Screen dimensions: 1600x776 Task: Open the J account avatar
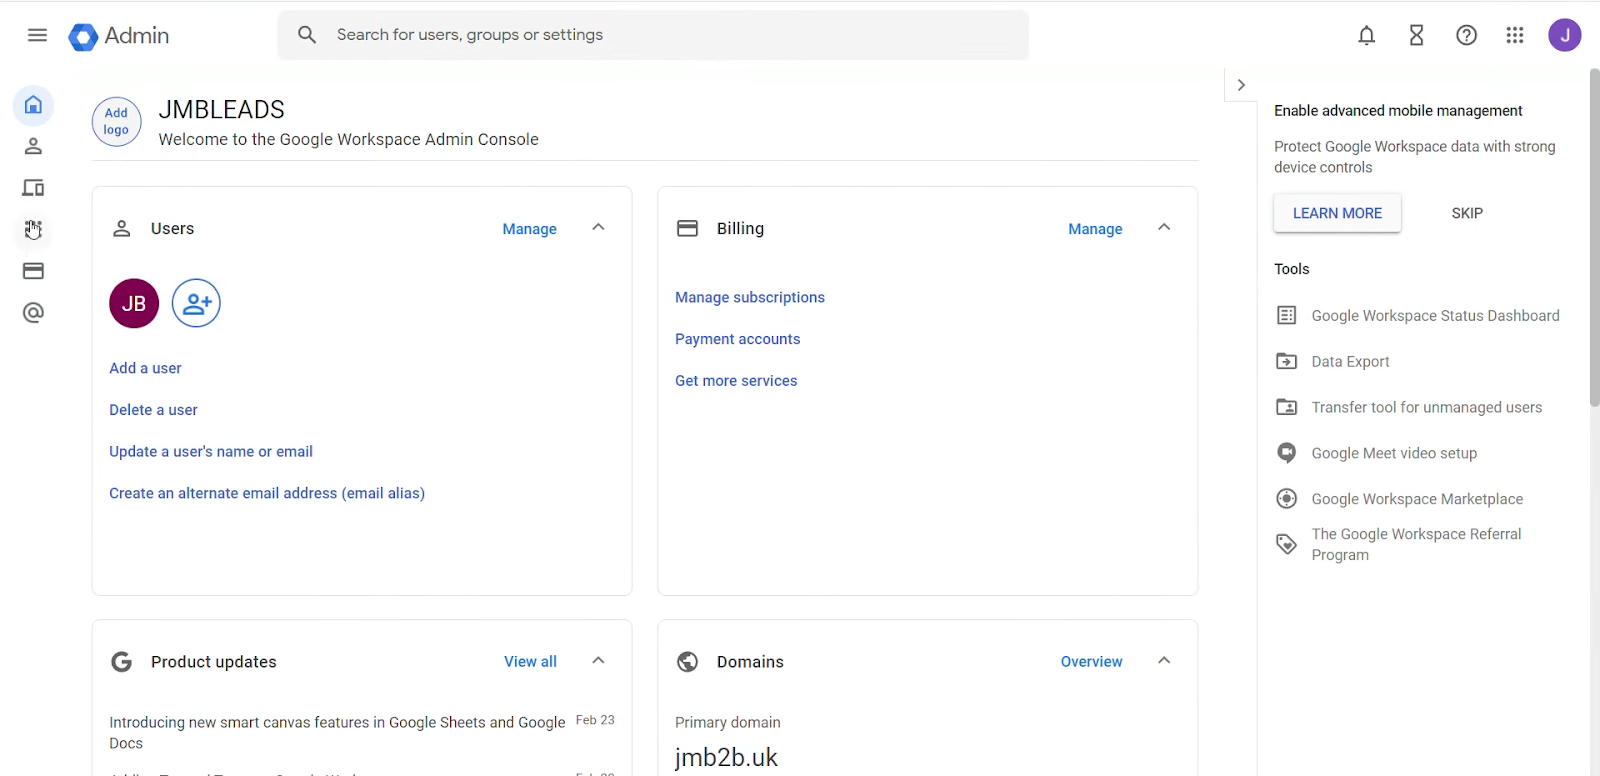pos(1565,36)
